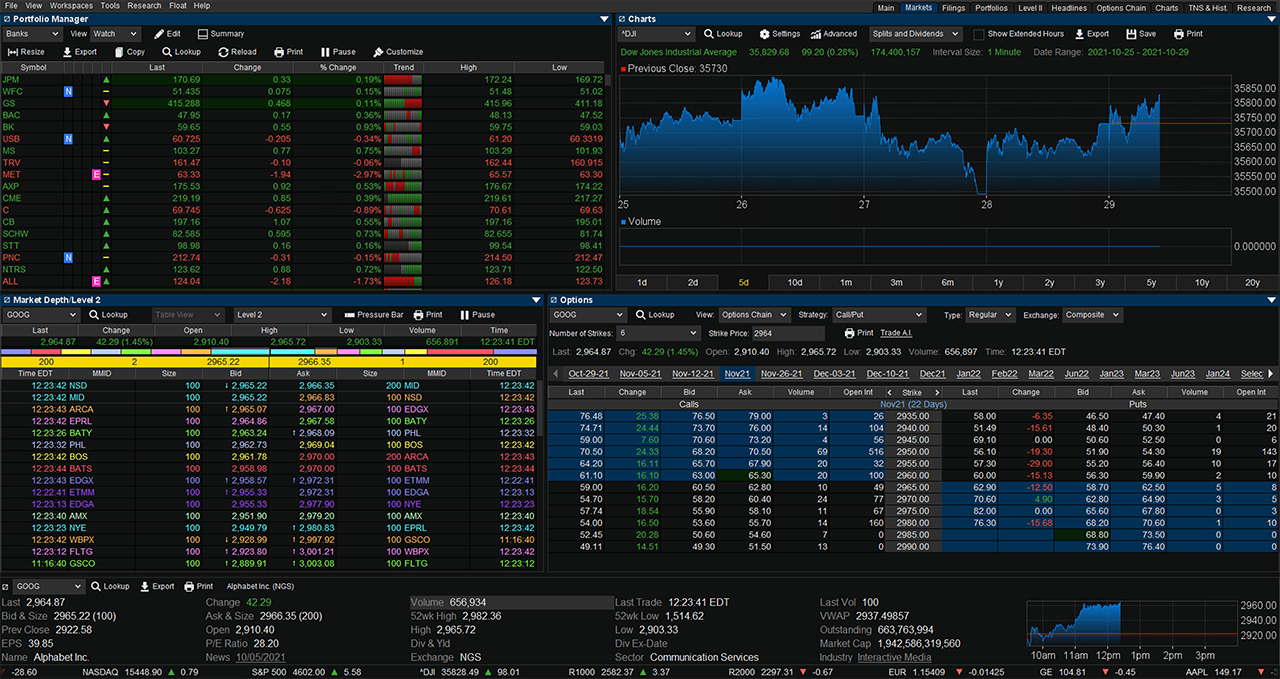Export the Portfolio Manager watchlist
This screenshot has width=1280, height=679.
point(79,52)
